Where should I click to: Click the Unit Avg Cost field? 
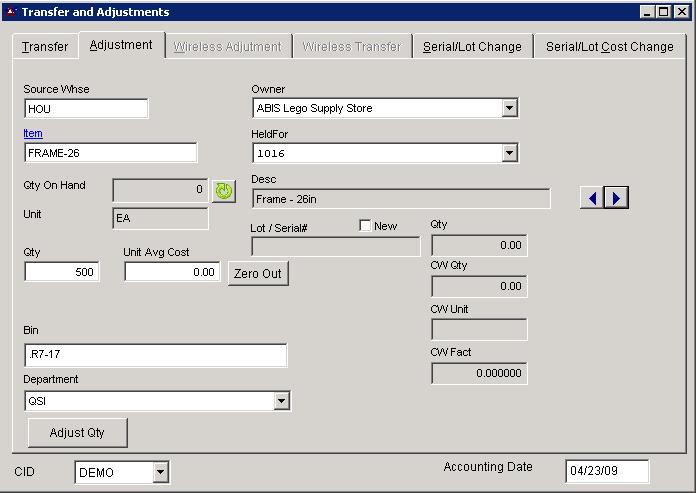click(172, 272)
